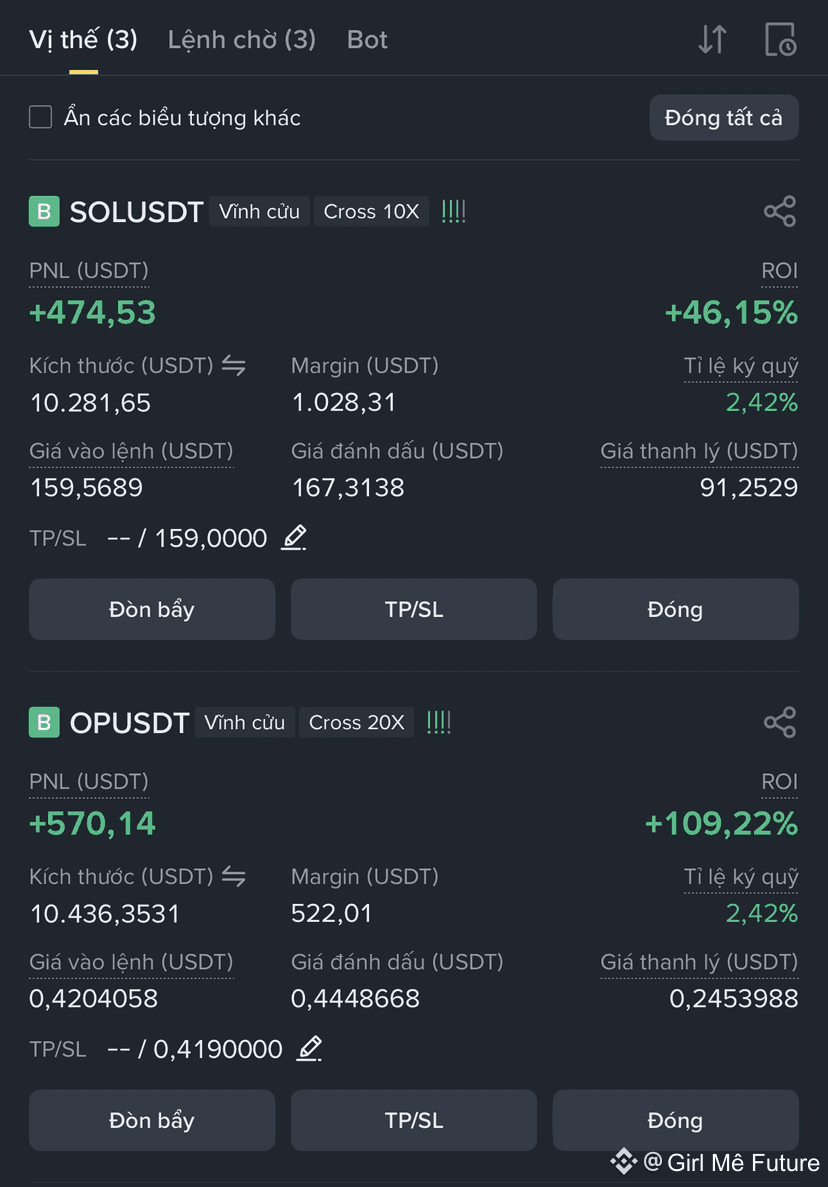The height and width of the screenshot is (1187, 828).
Task: Edit OPUSDT TP/SL pencil icon
Action: click(x=309, y=1048)
